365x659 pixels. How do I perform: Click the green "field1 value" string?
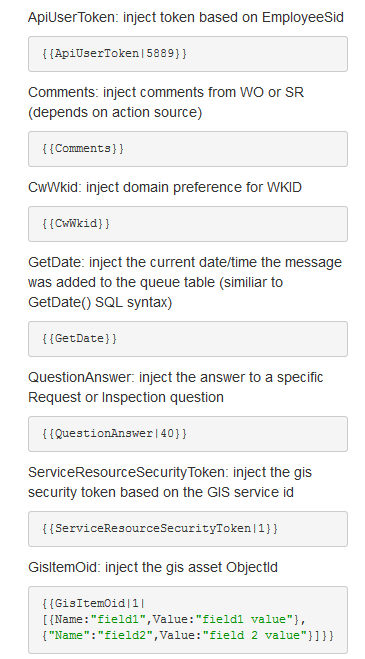point(247,619)
